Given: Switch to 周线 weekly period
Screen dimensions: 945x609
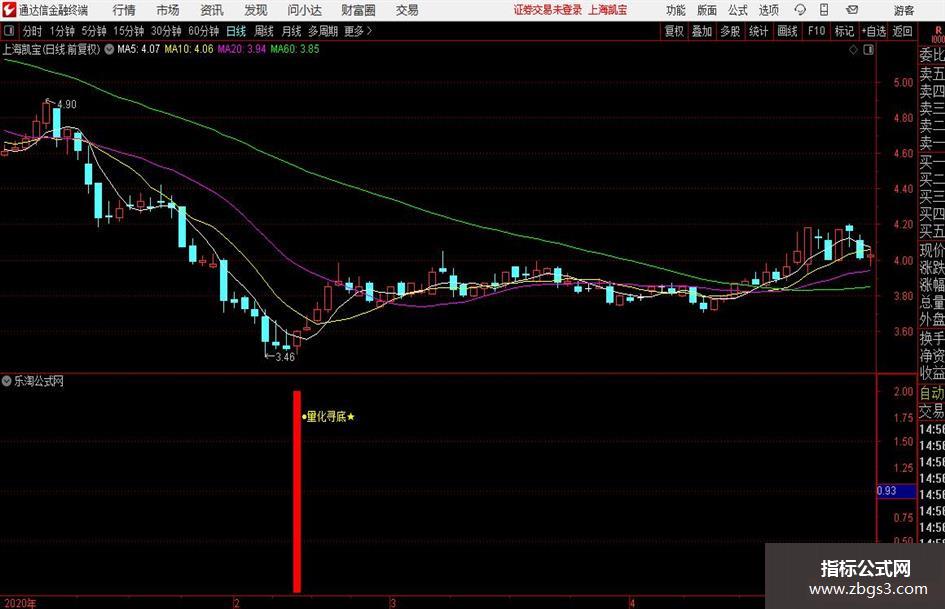Looking at the screenshot, I should pos(264,31).
